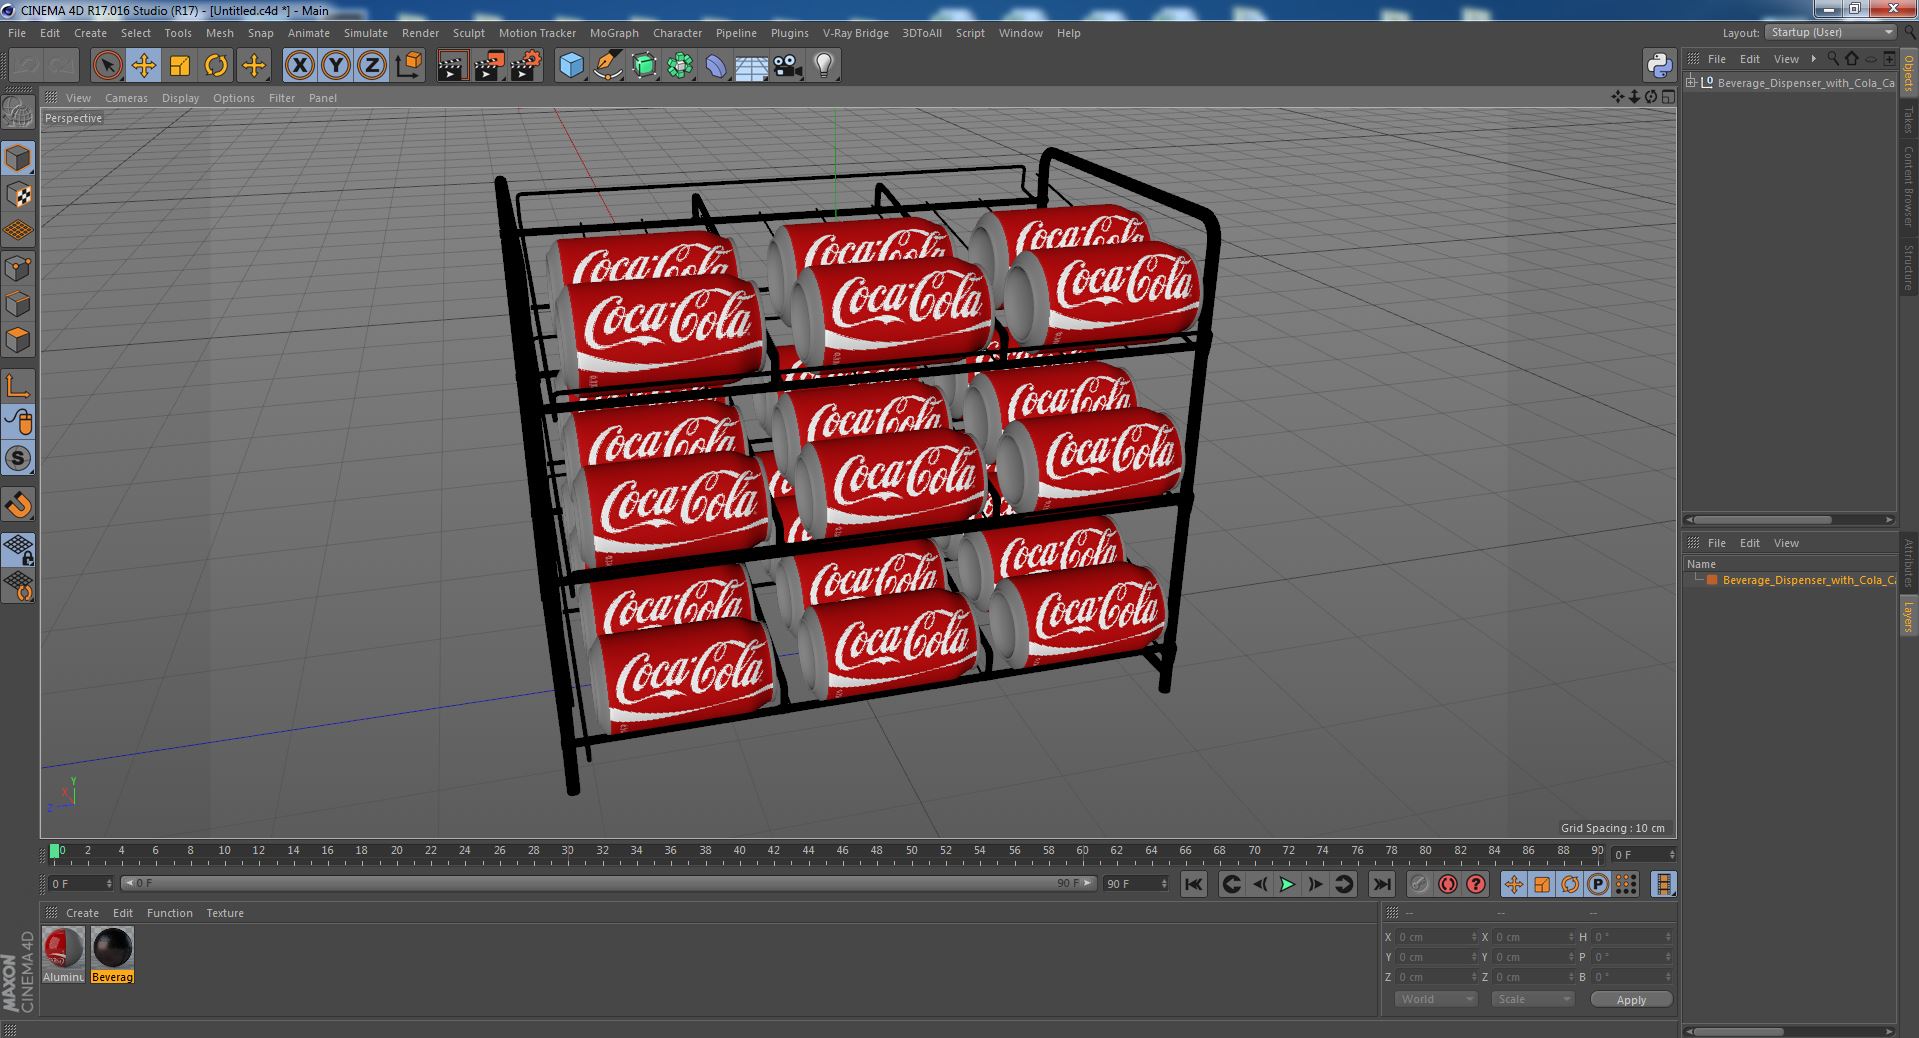Image resolution: width=1919 pixels, height=1038 pixels.
Task: Click frame 30 on timeline ruler
Action: (567, 851)
